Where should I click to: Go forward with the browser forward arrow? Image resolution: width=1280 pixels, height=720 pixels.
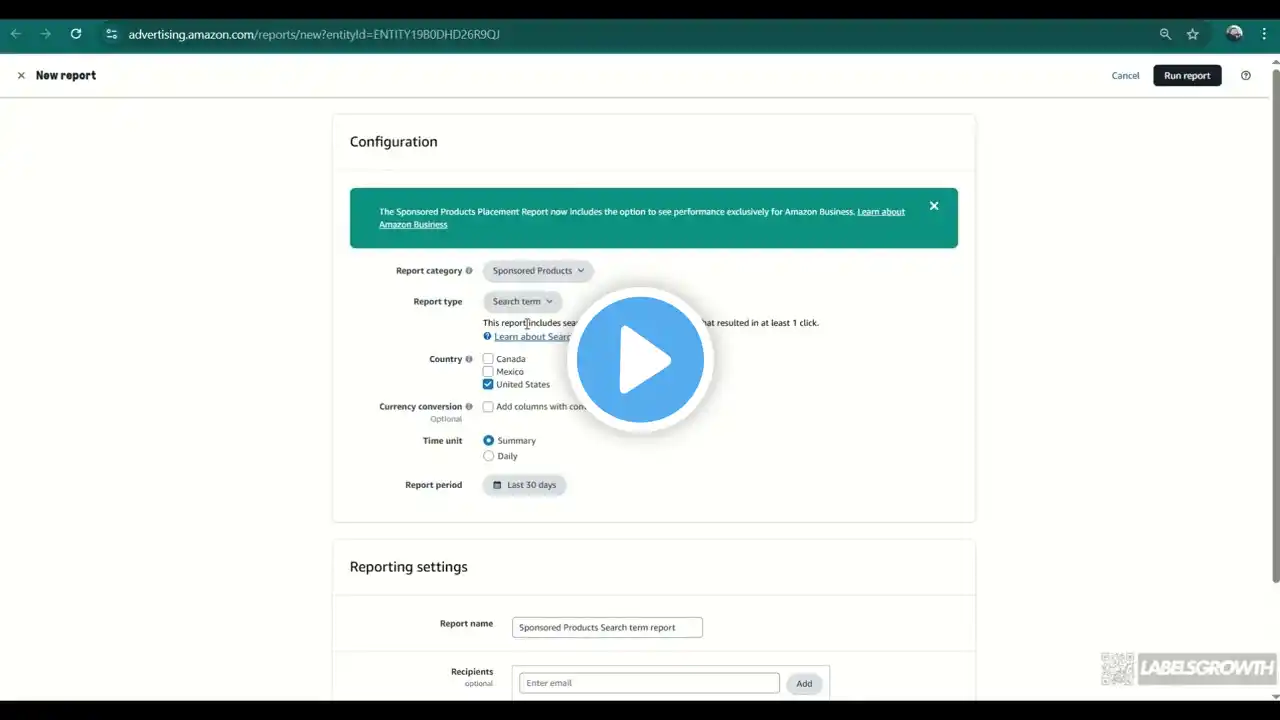46,34
